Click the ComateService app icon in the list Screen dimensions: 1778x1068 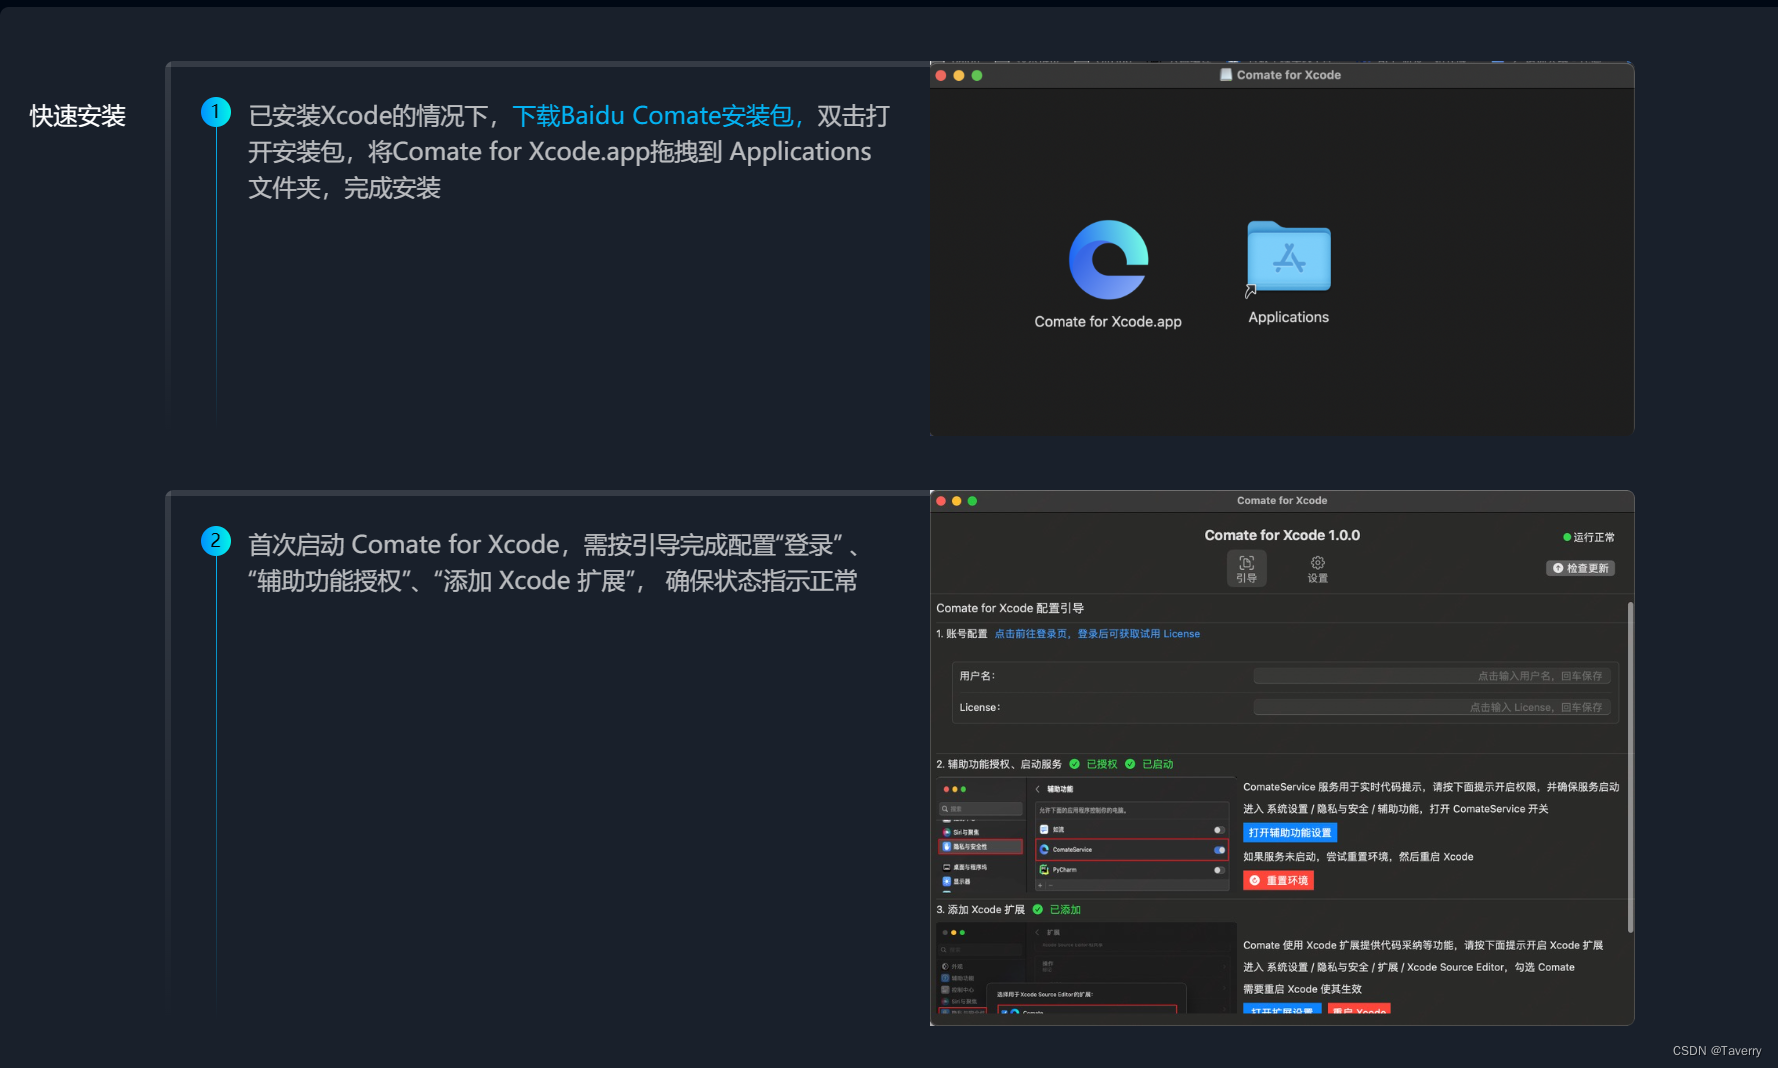1044,850
